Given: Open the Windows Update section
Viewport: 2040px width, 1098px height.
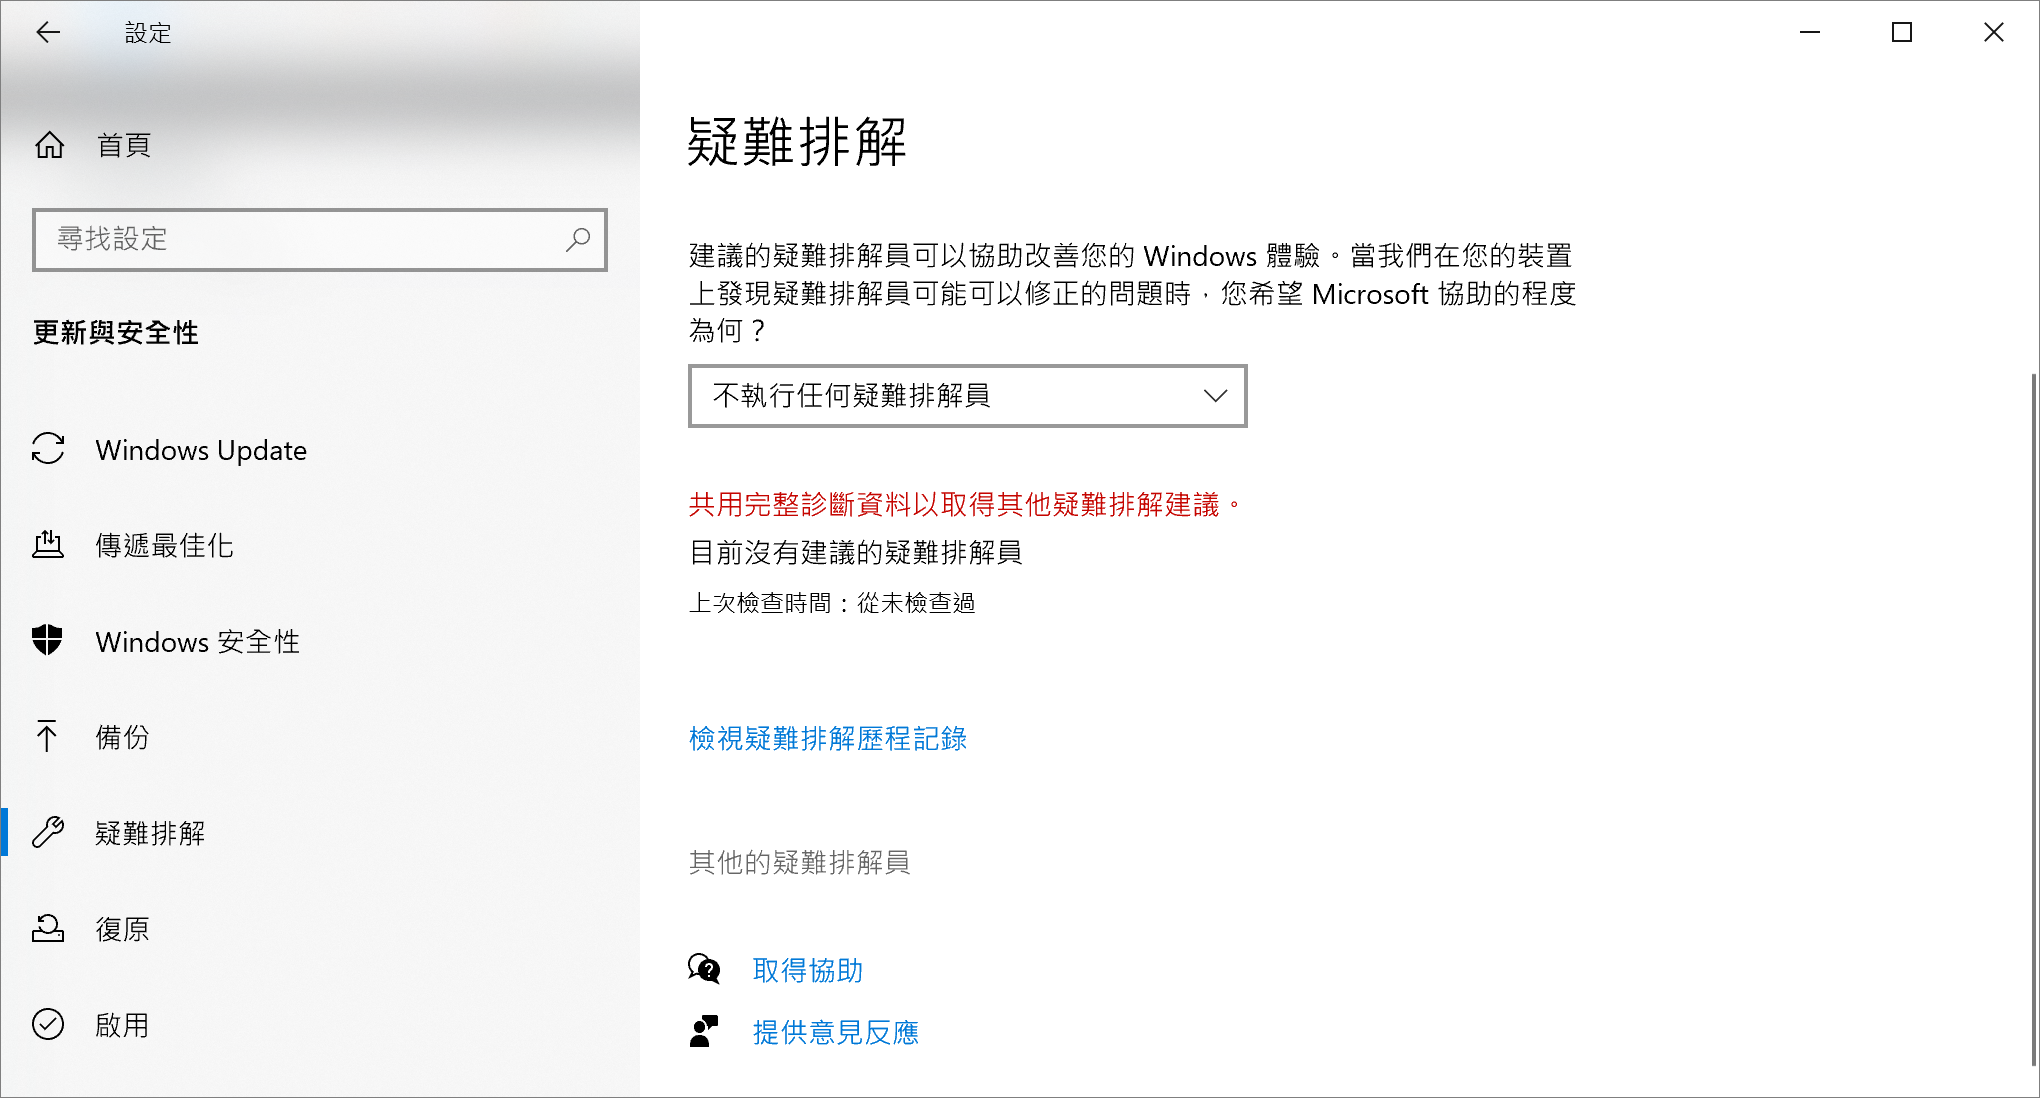Looking at the screenshot, I should click(x=201, y=450).
